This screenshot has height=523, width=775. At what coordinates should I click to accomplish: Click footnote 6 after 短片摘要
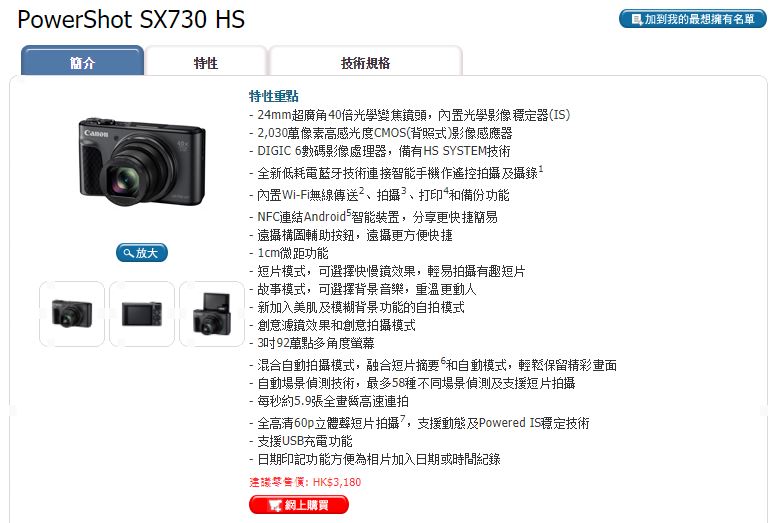[443, 361]
